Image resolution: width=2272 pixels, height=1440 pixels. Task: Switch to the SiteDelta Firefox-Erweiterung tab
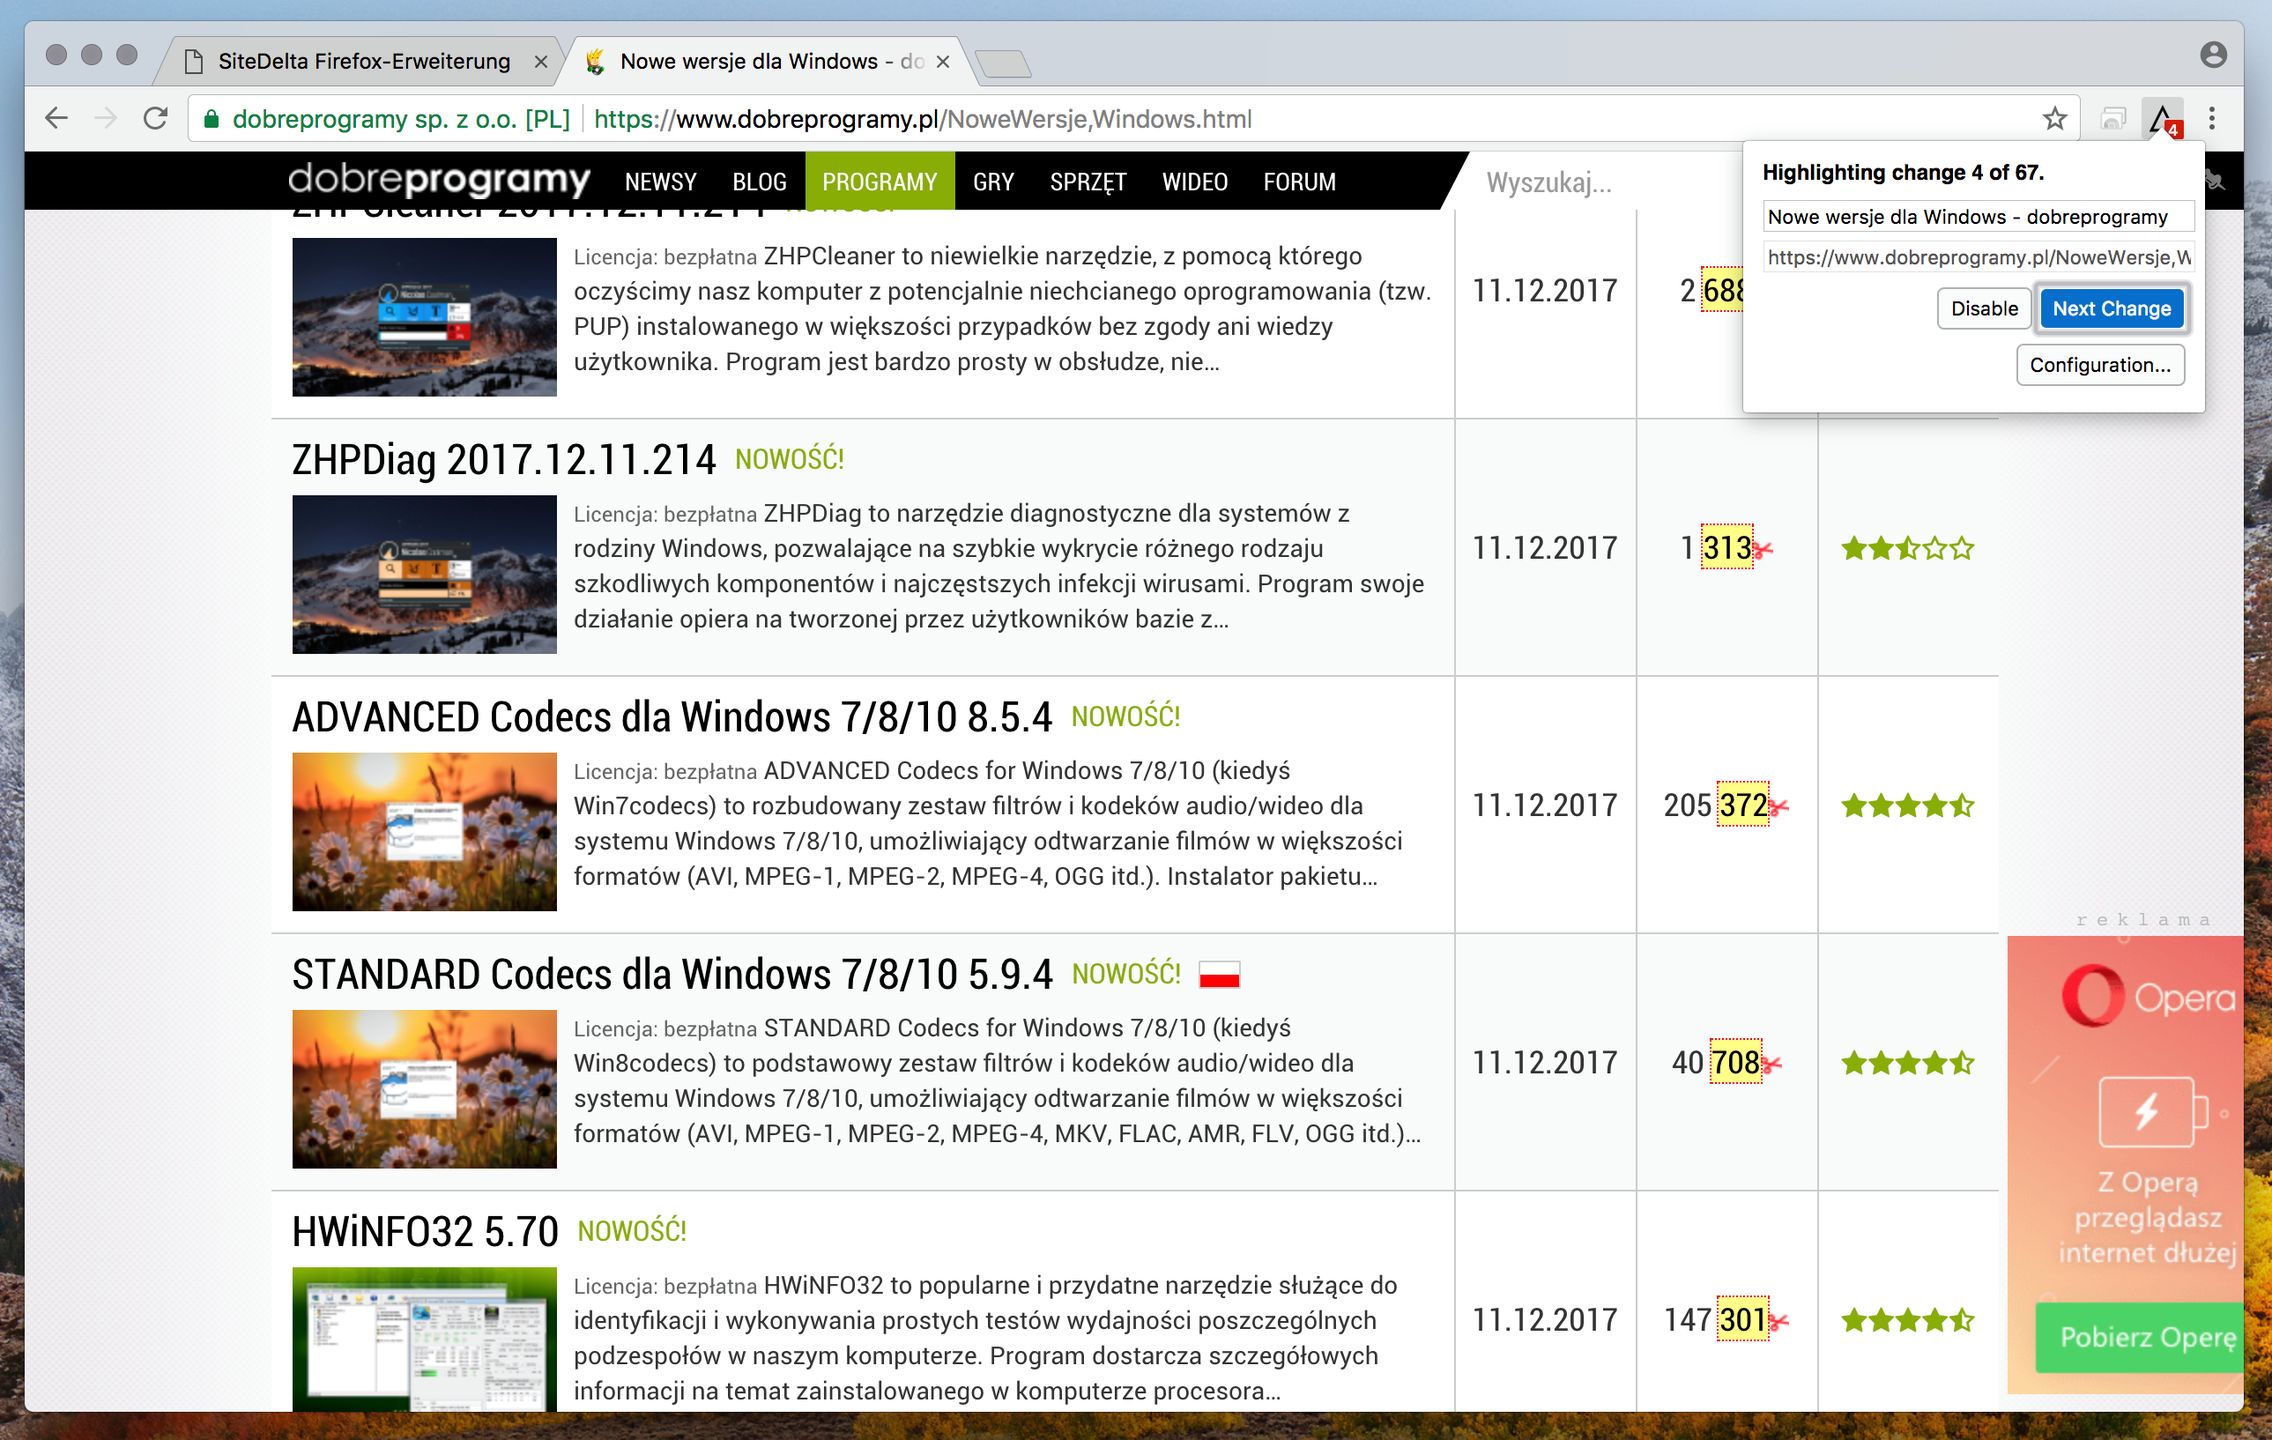click(x=364, y=62)
